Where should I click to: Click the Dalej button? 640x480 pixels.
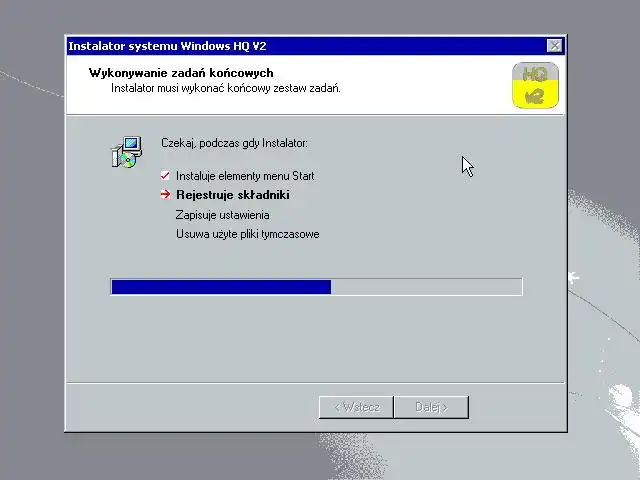click(x=431, y=407)
